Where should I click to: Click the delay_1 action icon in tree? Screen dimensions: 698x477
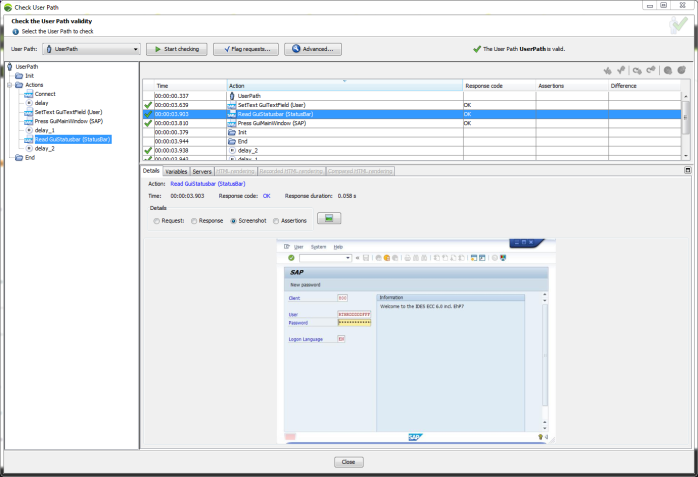[29, 130]
